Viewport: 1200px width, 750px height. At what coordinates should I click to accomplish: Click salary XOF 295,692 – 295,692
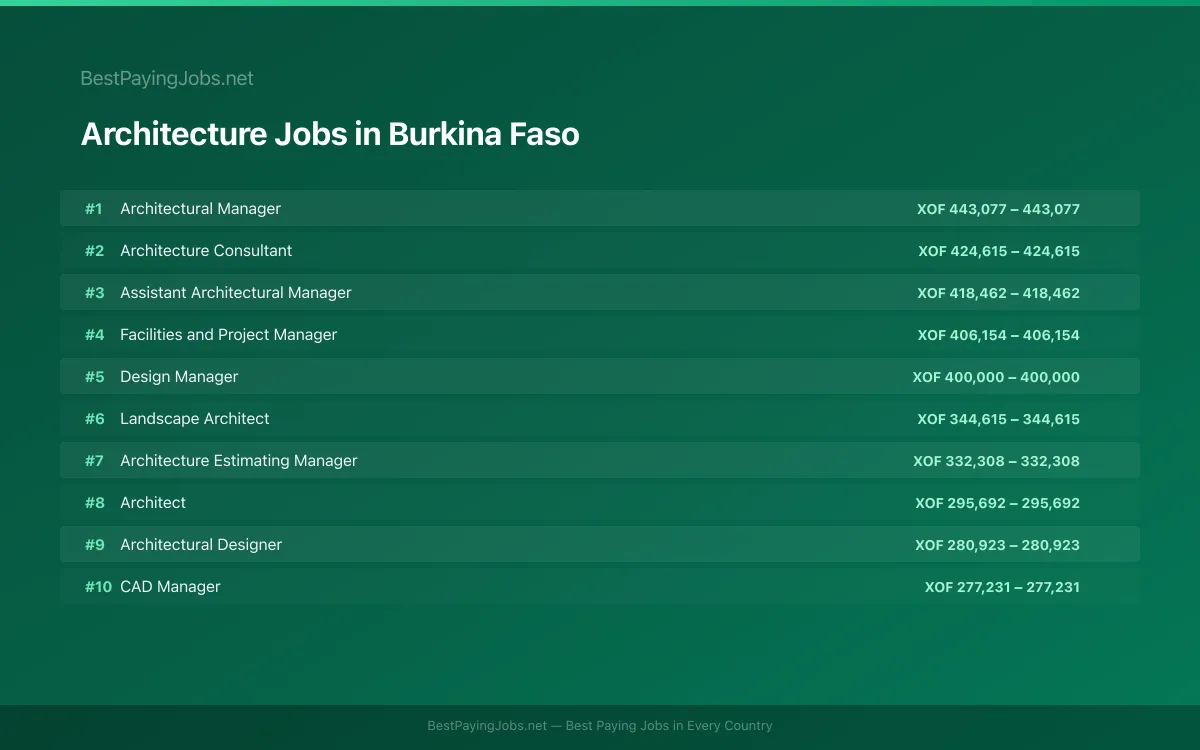pos(997,503)
